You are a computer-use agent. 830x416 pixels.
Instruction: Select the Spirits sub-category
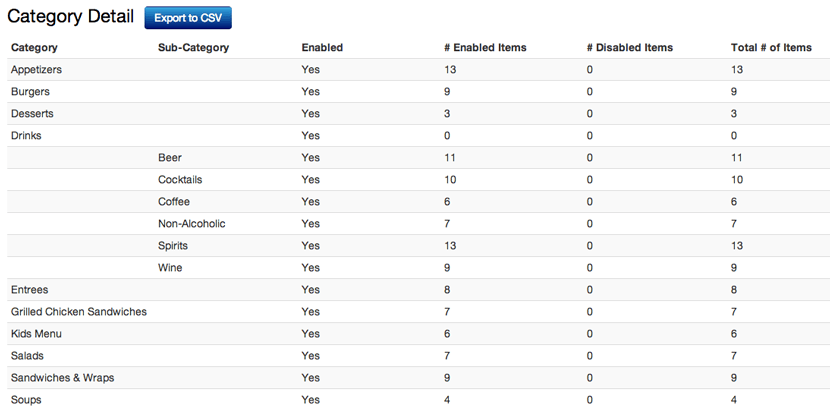click(173, 246)
